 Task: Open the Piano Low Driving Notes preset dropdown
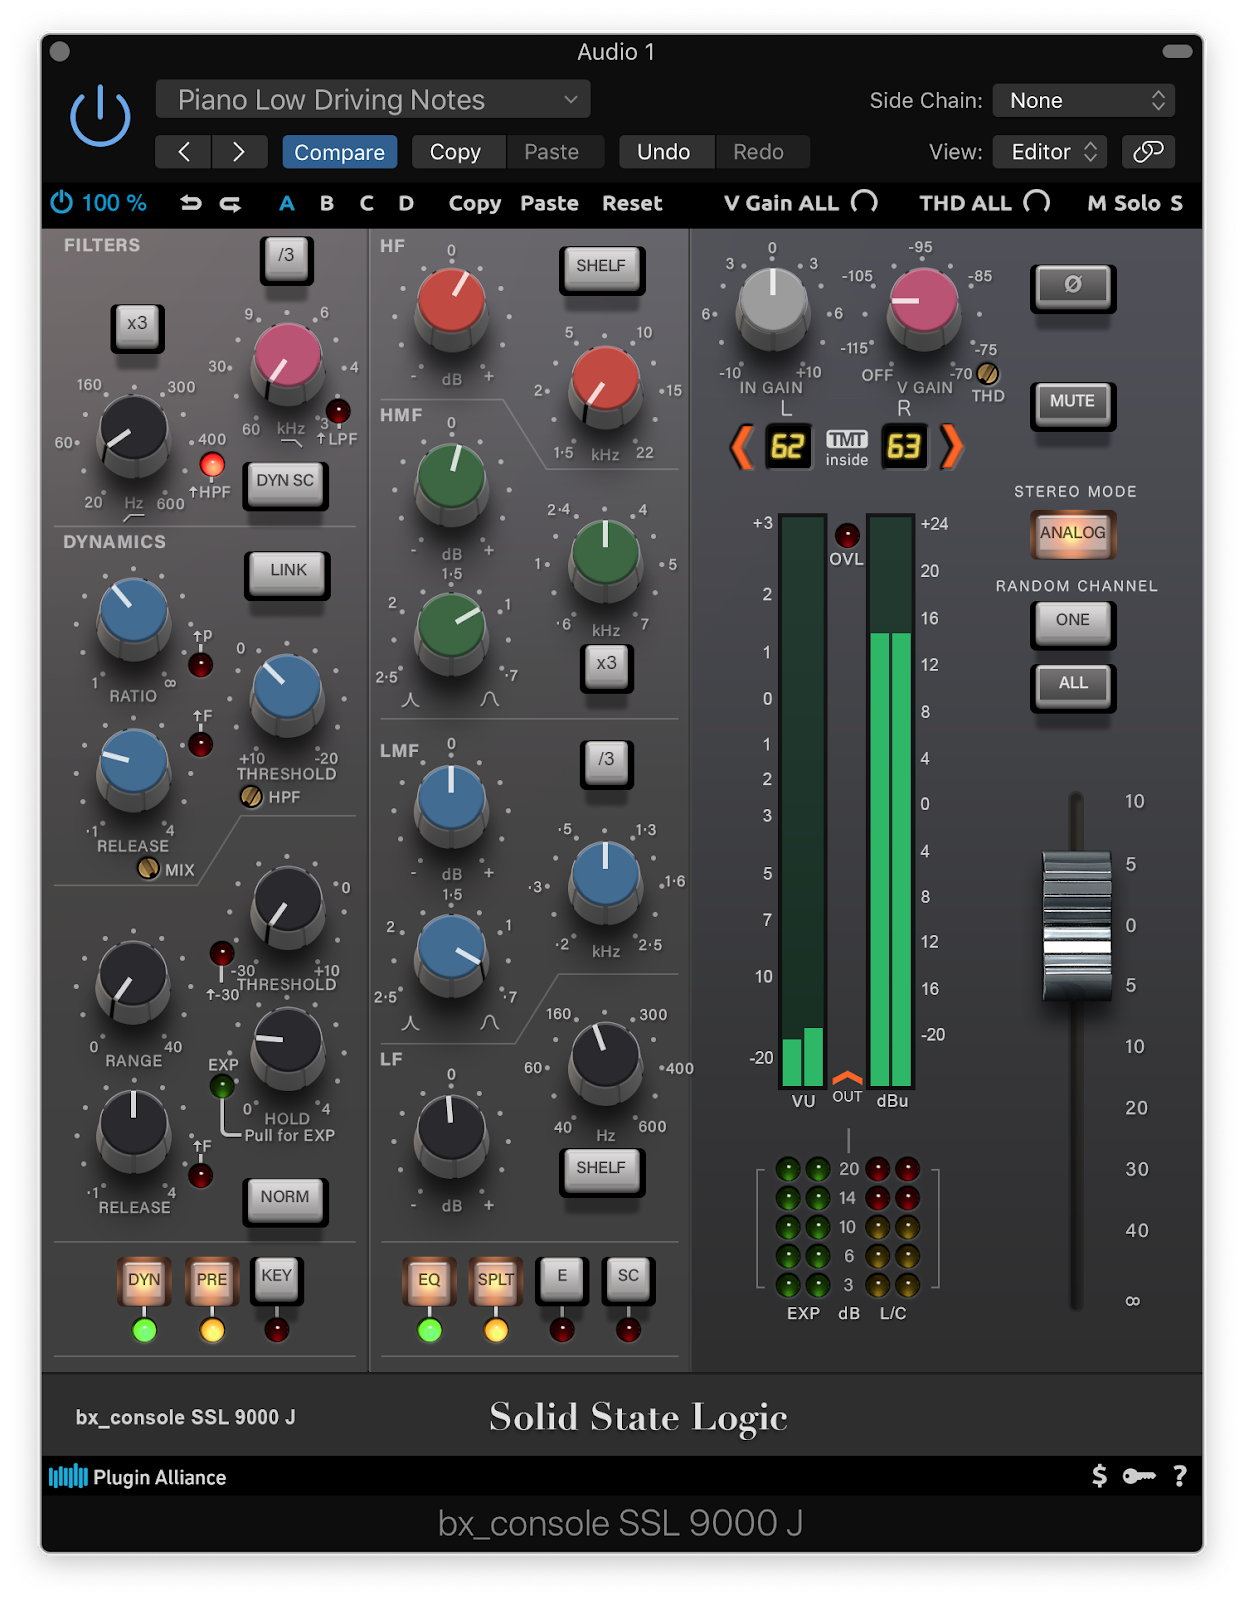[373, 100]
